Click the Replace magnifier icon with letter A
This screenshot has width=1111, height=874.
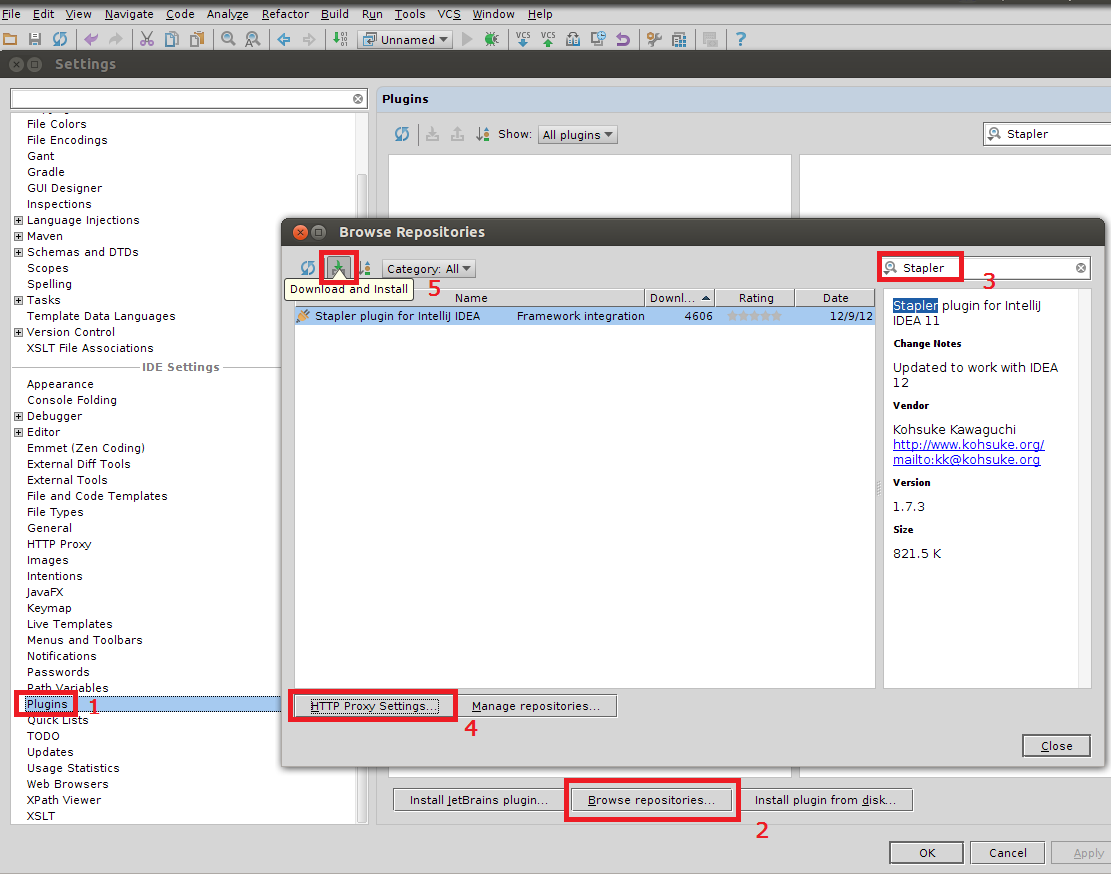pyautogui.click(x=252, y=40)
